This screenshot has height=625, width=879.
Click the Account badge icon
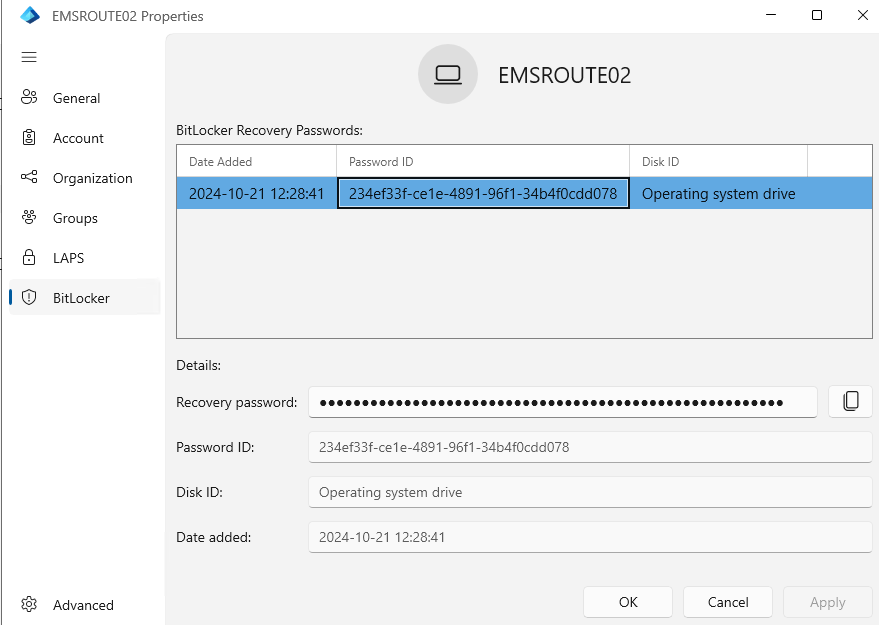click(x=29, y=138)
